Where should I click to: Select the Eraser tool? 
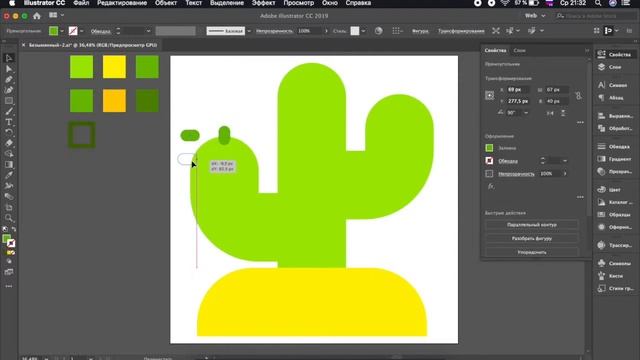point(9,143)
